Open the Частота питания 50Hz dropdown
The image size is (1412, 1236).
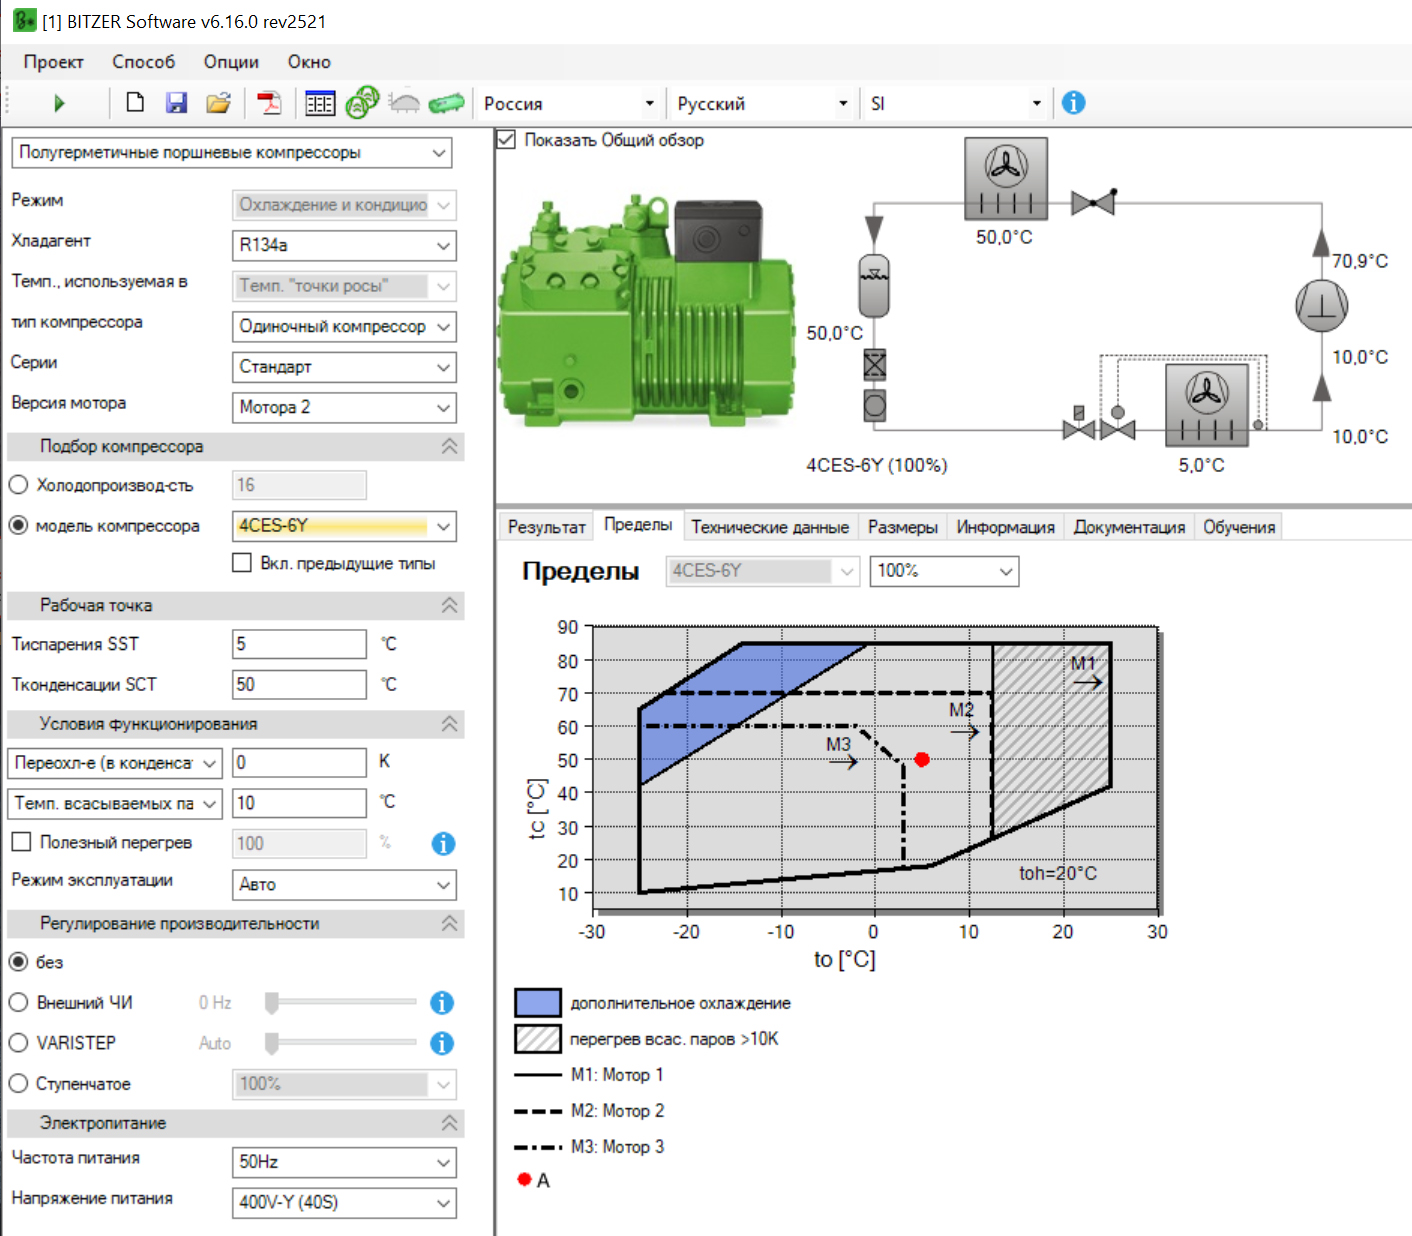pos(344,1162)
